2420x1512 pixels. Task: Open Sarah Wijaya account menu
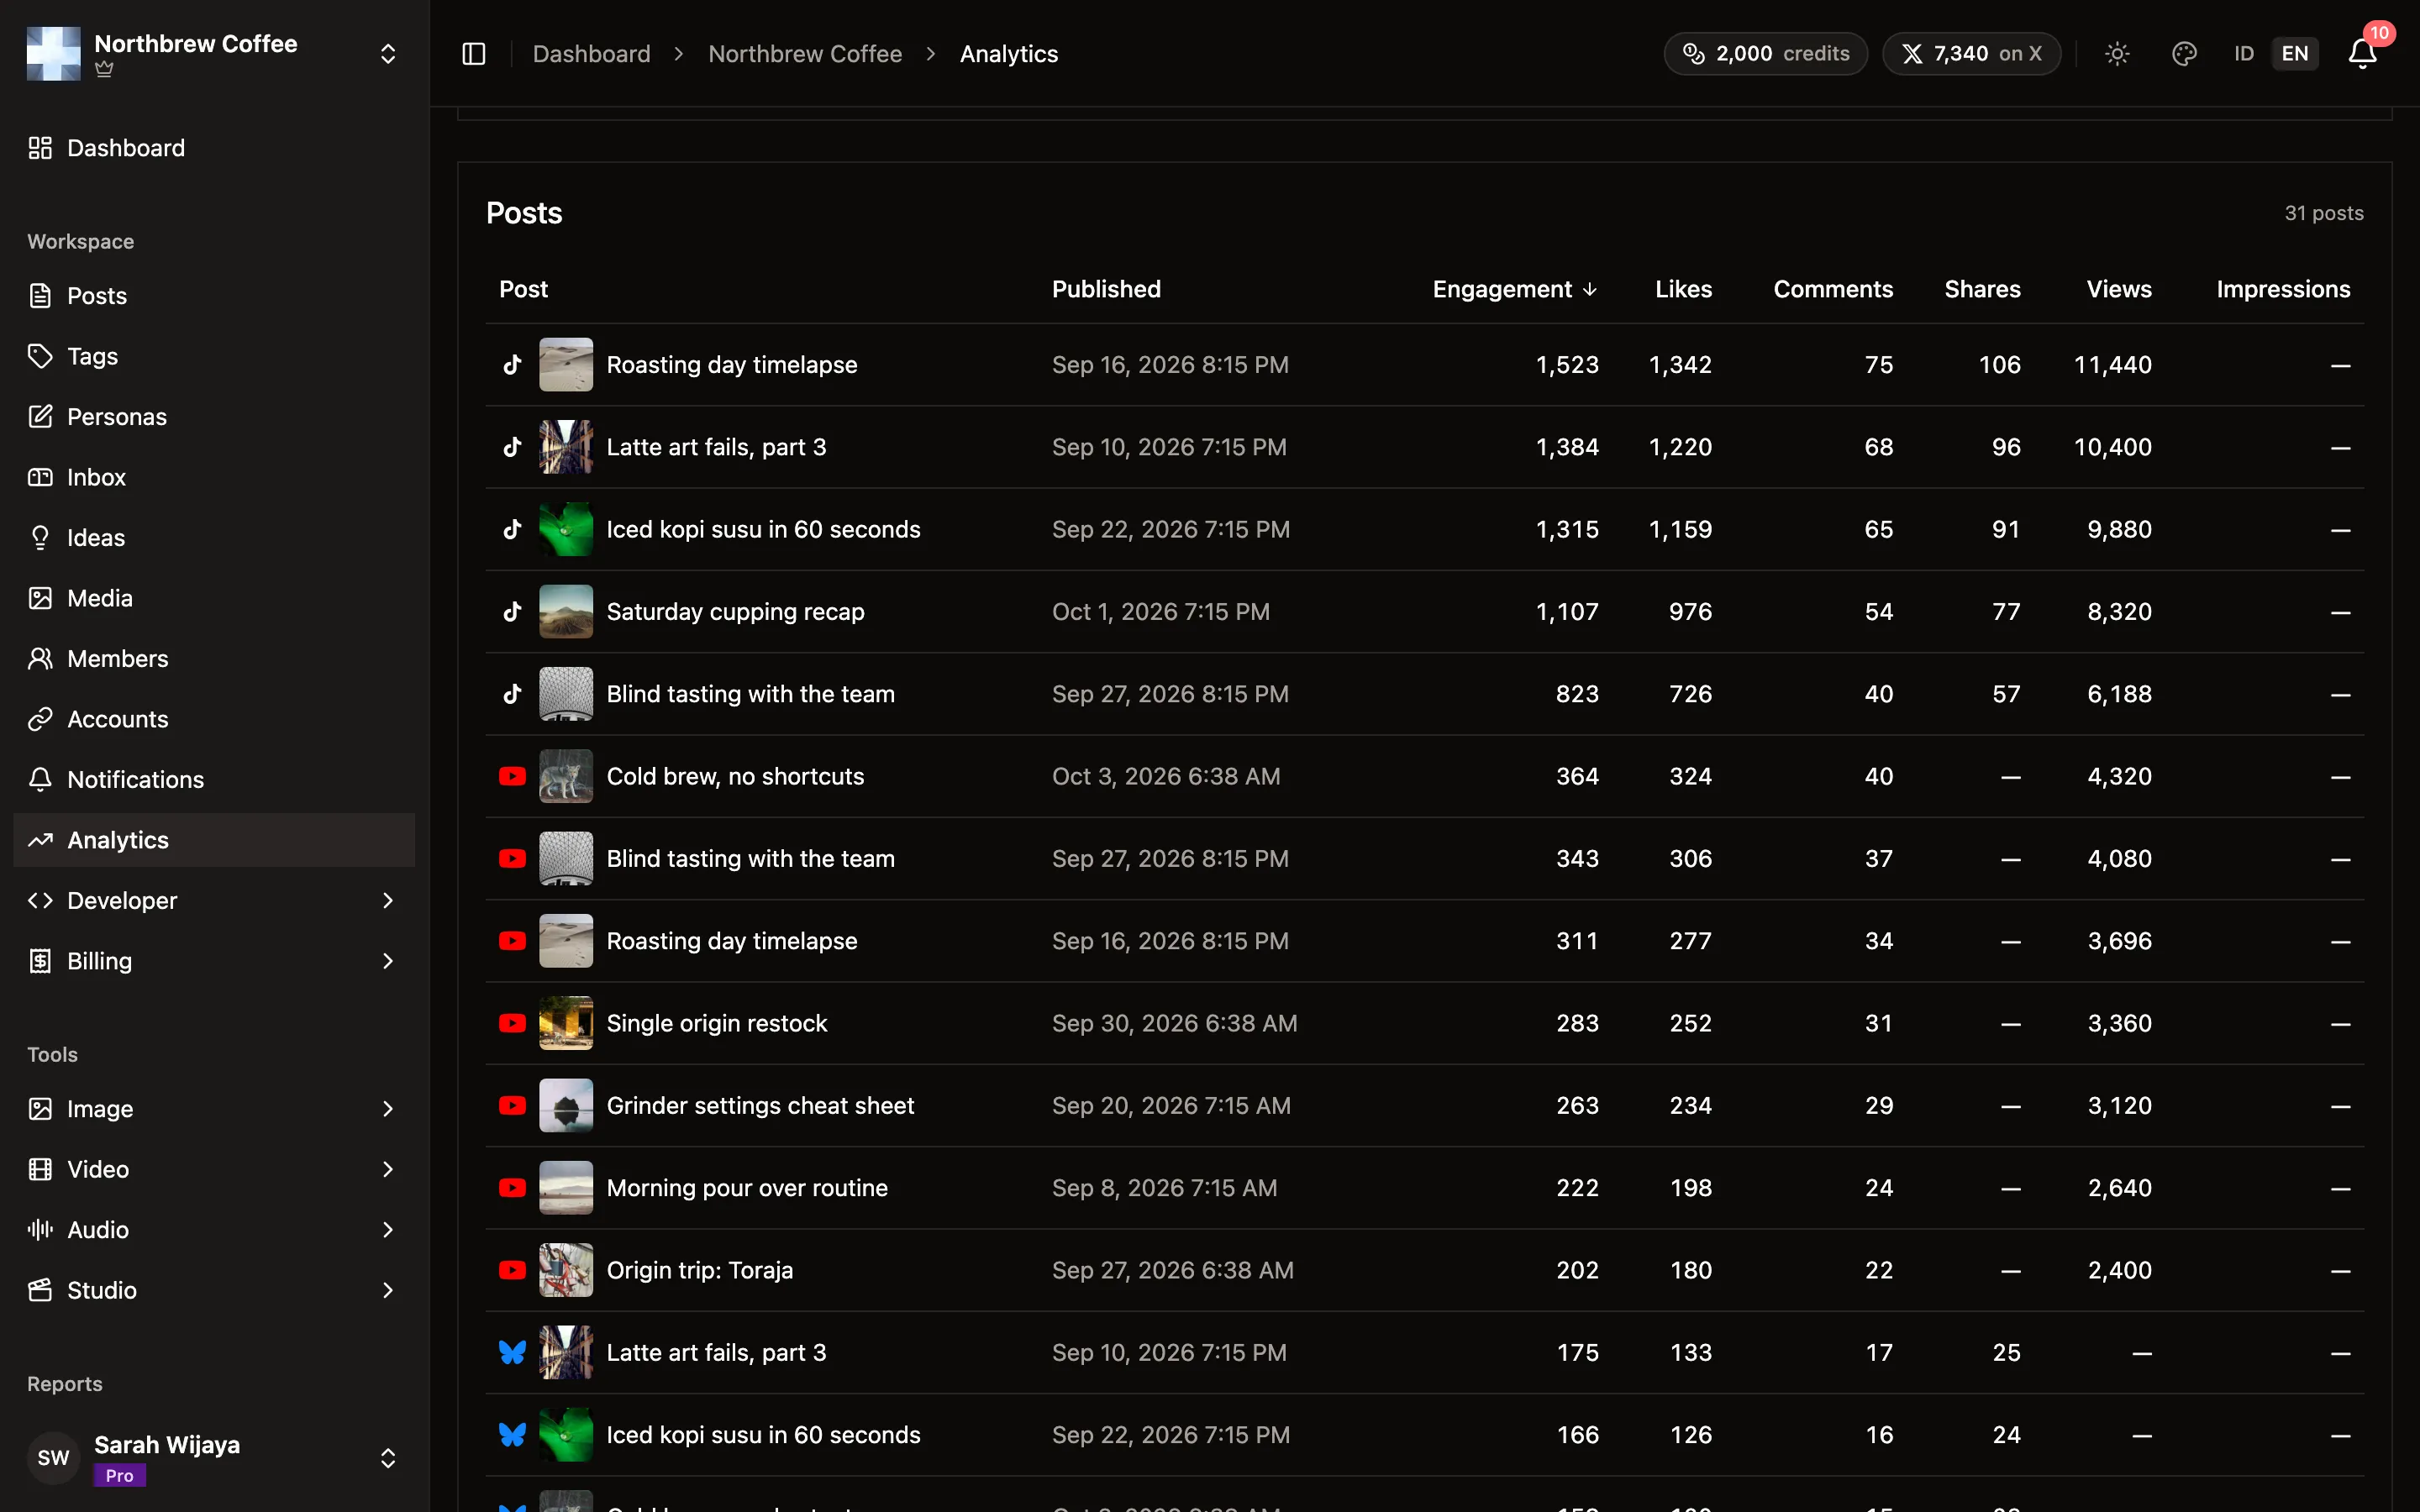(214, 1458)
